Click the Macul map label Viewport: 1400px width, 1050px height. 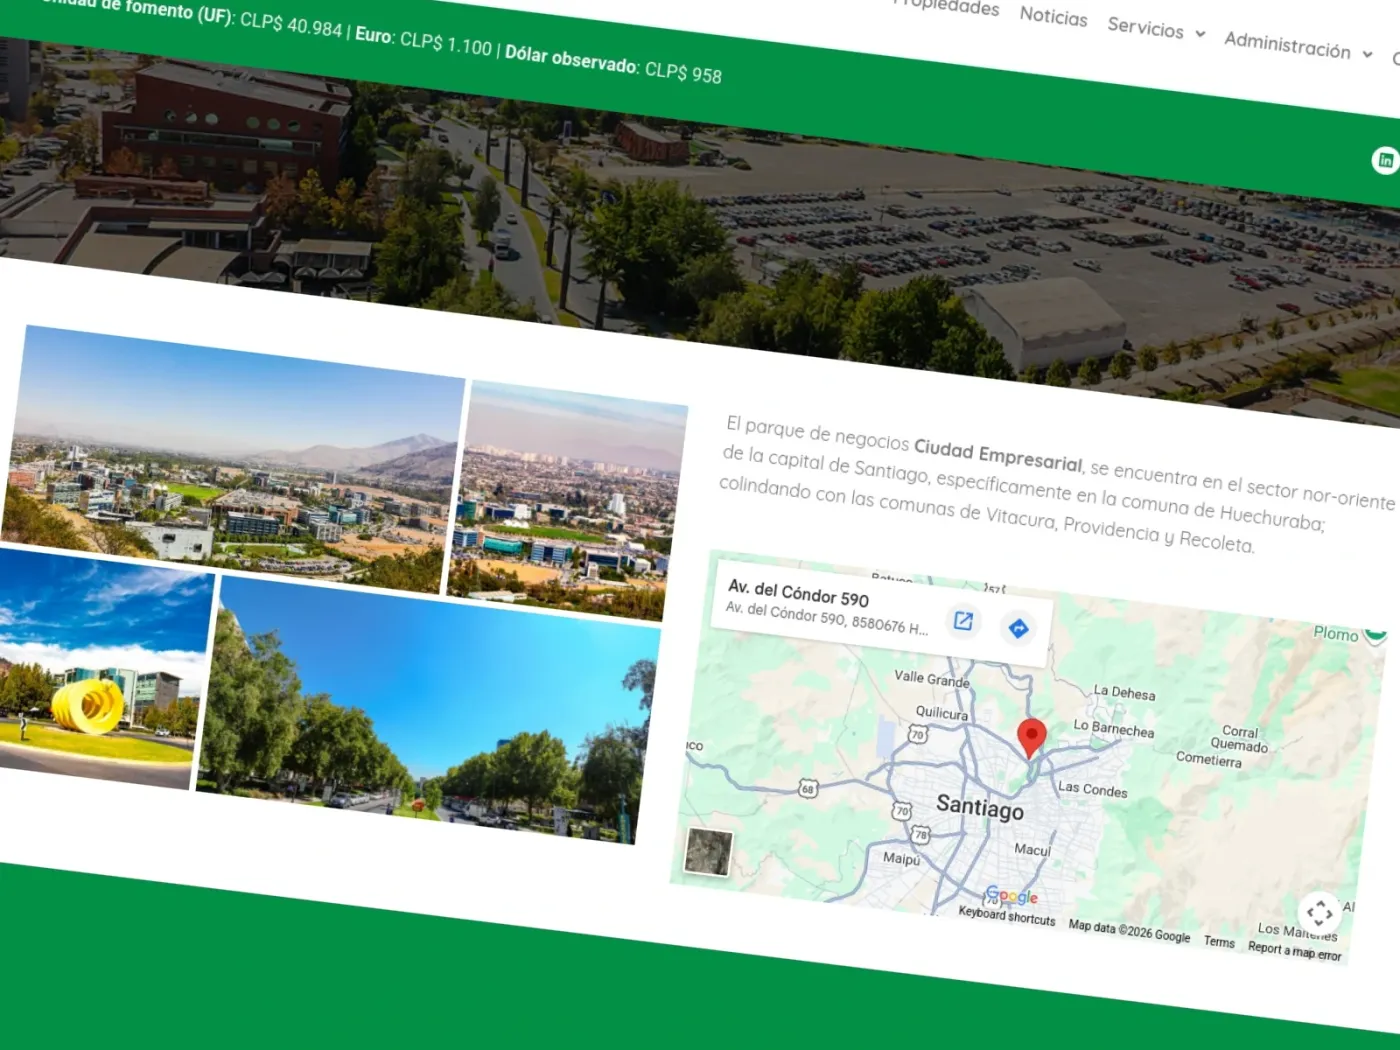pos(1032,849)
